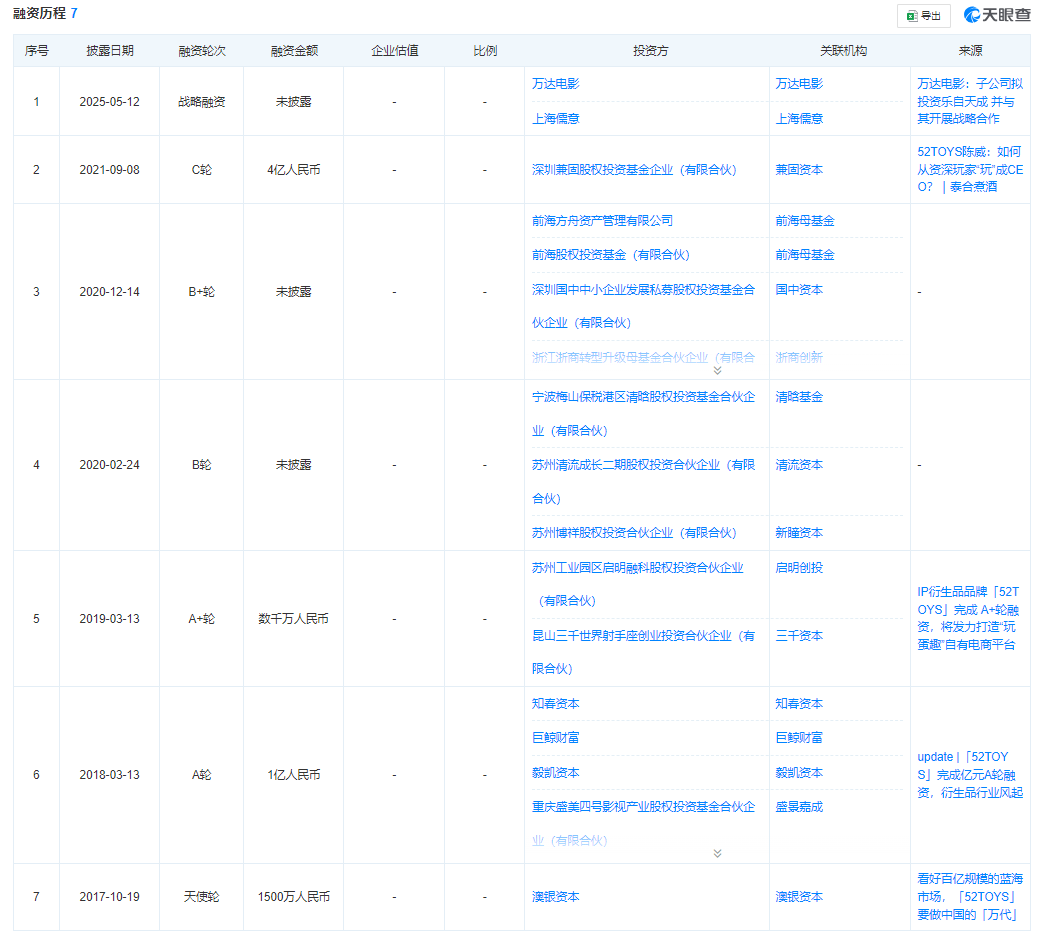Click the 融资金额 column header
The width and height of the screenshot is (1042, 940).
tap(294, 51)
